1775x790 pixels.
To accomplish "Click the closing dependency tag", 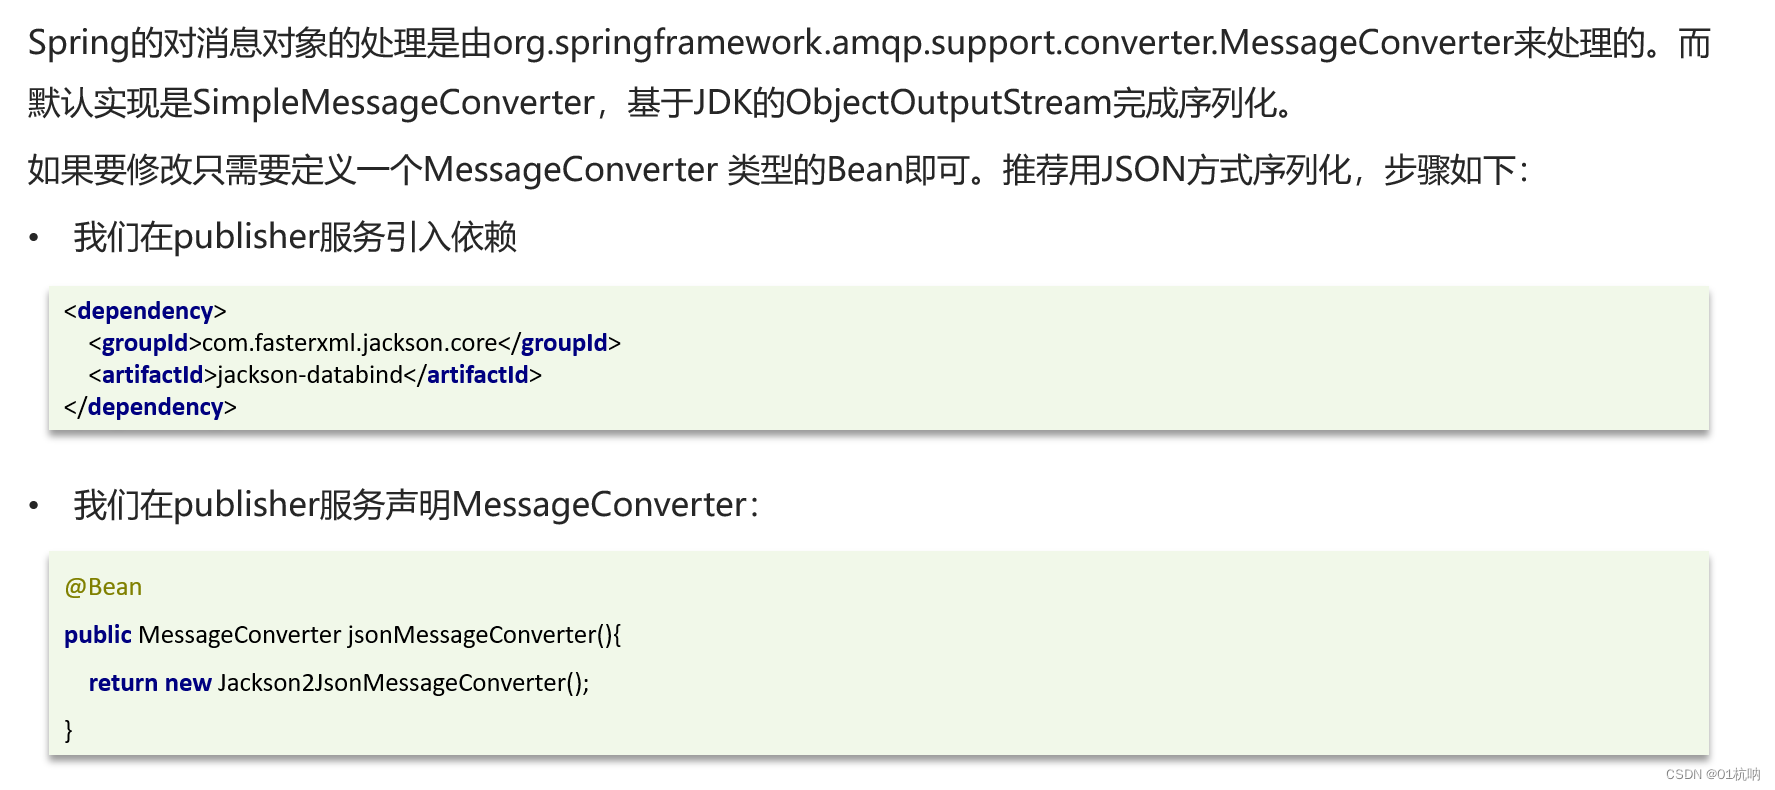I will (150, 407).
